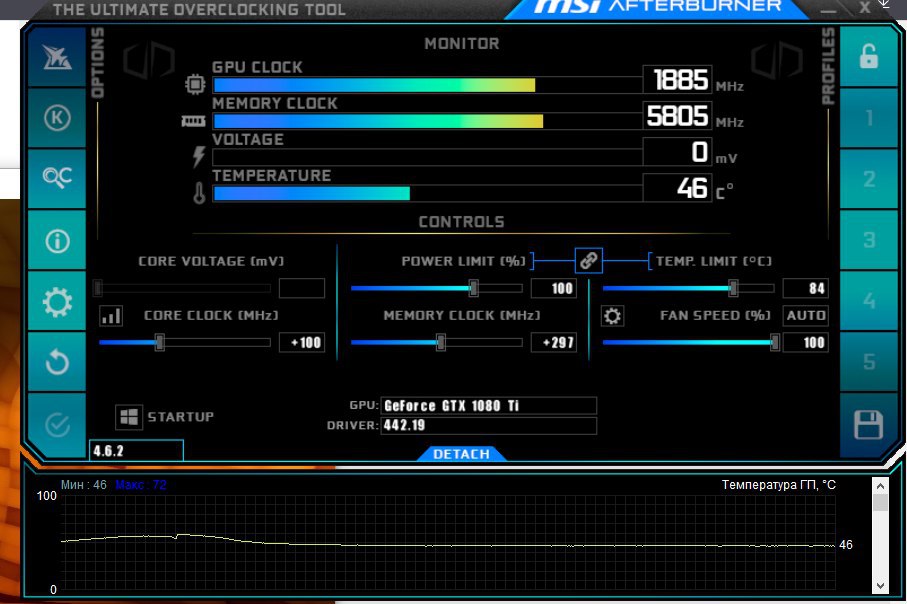Click the lightning bolt voltage icon
The height and width of the screenshot is (604, 907).
pyautogui.click(x=198, y=156)
